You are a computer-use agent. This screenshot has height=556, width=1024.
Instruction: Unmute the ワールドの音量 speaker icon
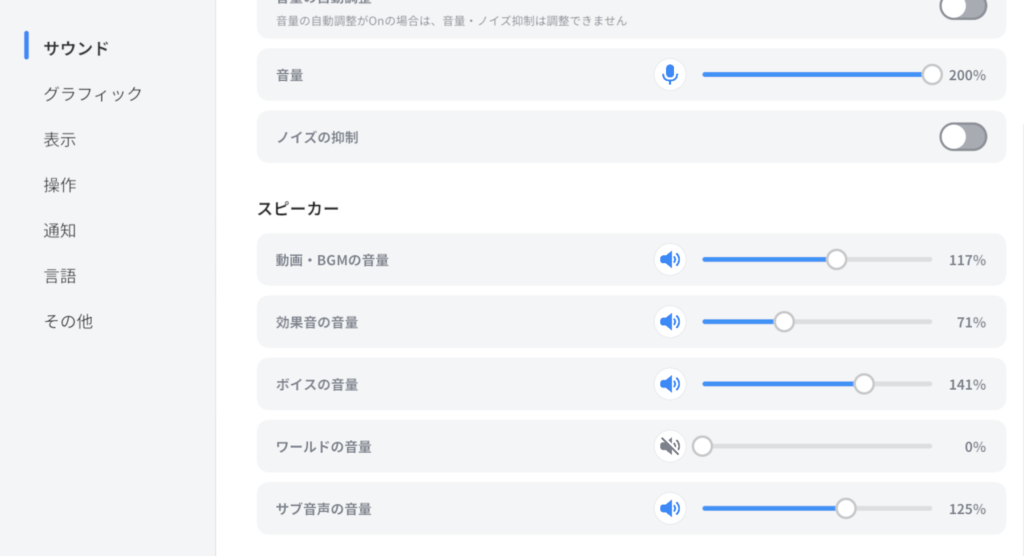[670, 446]
